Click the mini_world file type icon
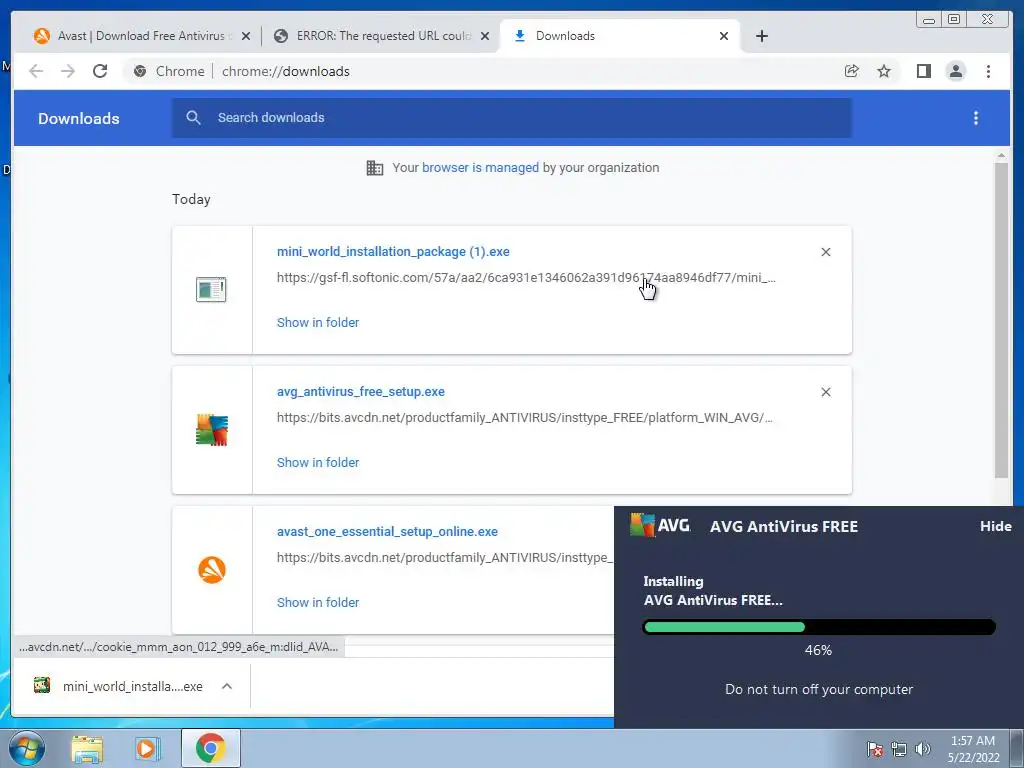This screenshot has width=1024, height=768. pyautogui.click(x=211, y=289)
